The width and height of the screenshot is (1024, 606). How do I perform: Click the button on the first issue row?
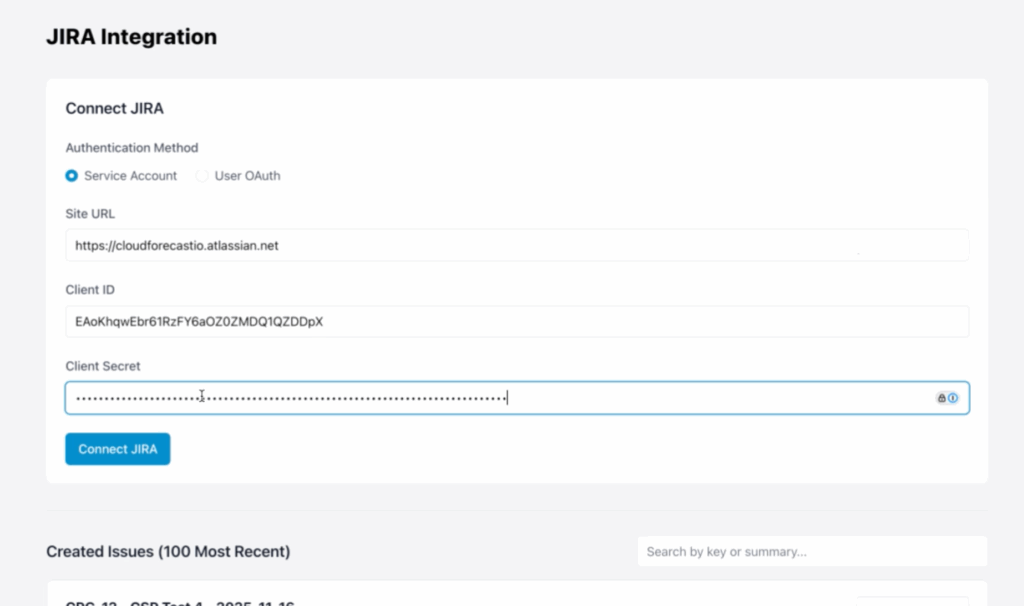(x=912, y=602)
